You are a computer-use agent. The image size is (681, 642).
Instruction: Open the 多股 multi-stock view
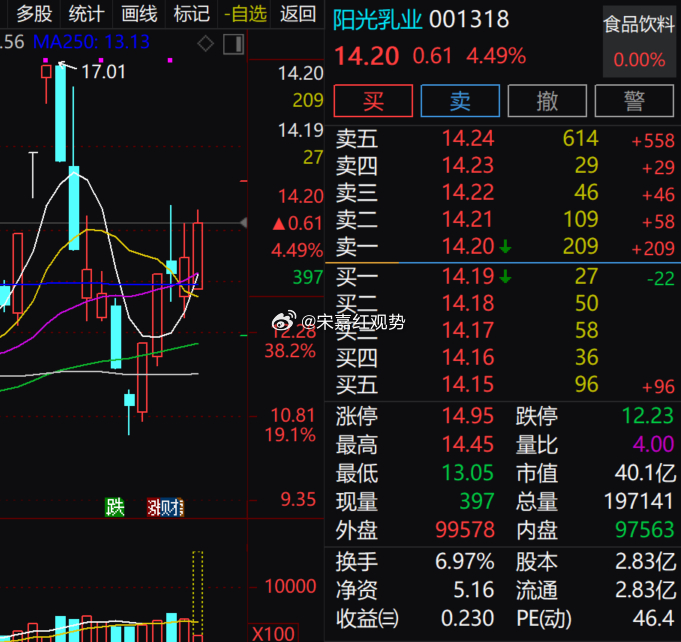[x=34, y=14]
